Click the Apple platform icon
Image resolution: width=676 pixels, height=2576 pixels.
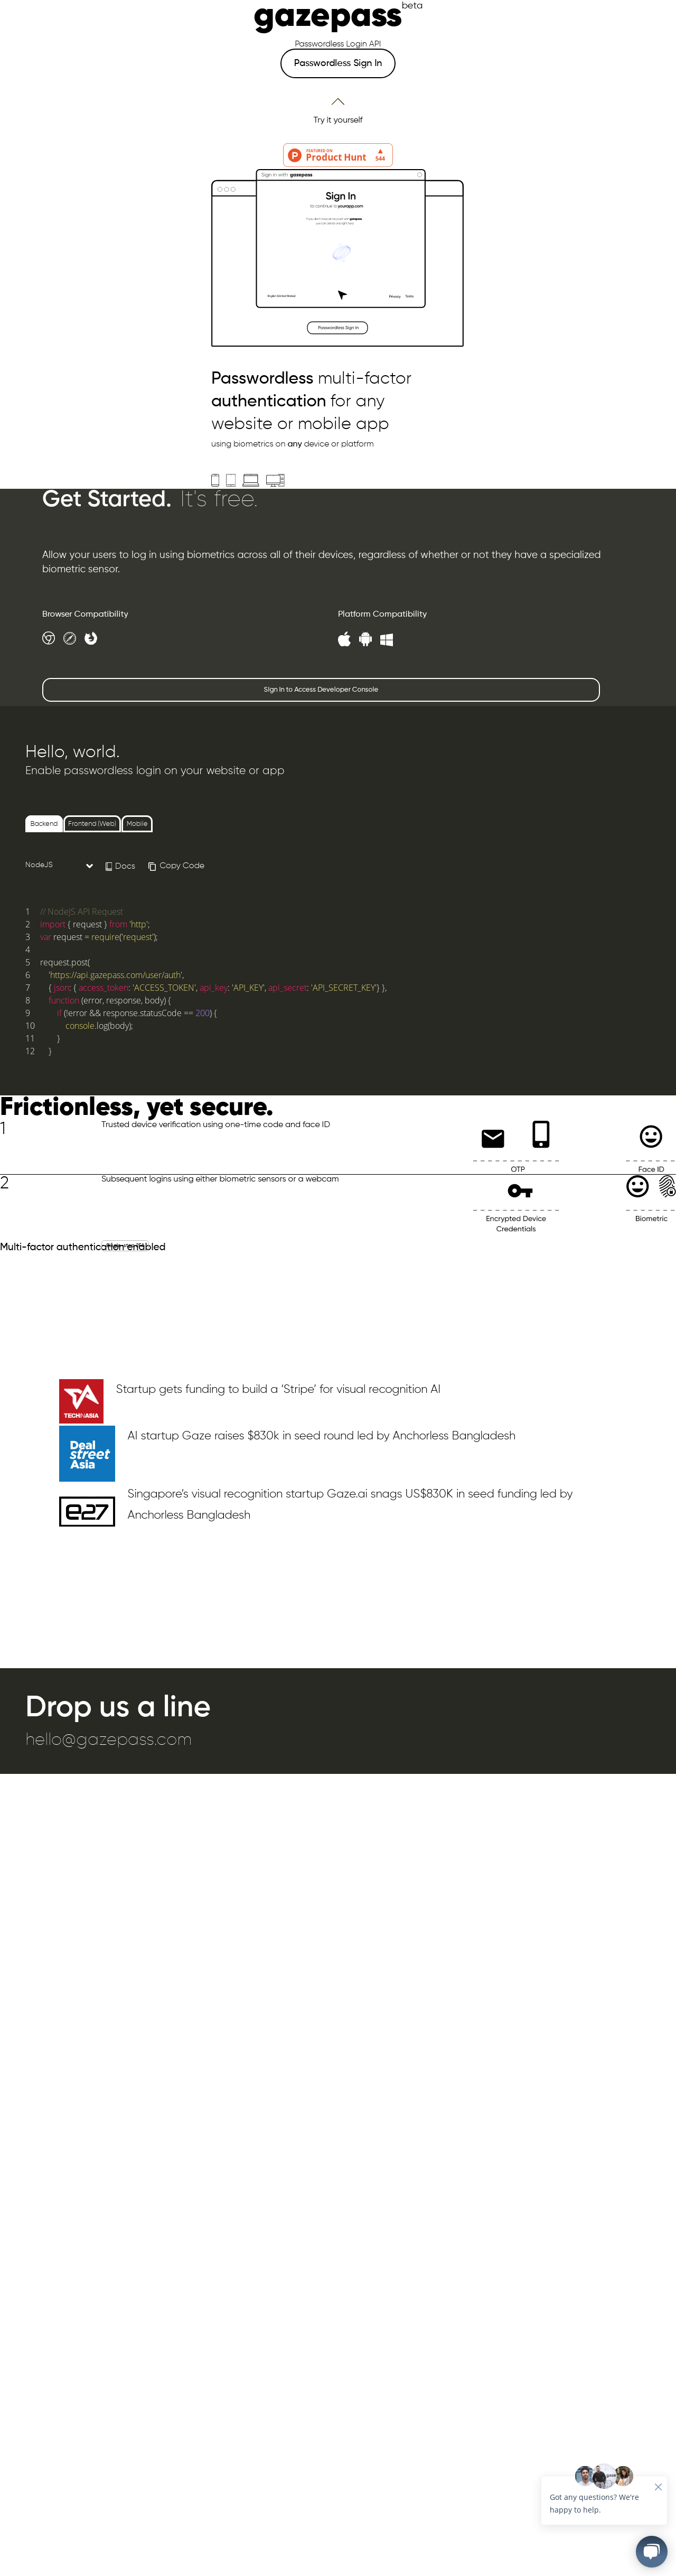tap(344, 639)
